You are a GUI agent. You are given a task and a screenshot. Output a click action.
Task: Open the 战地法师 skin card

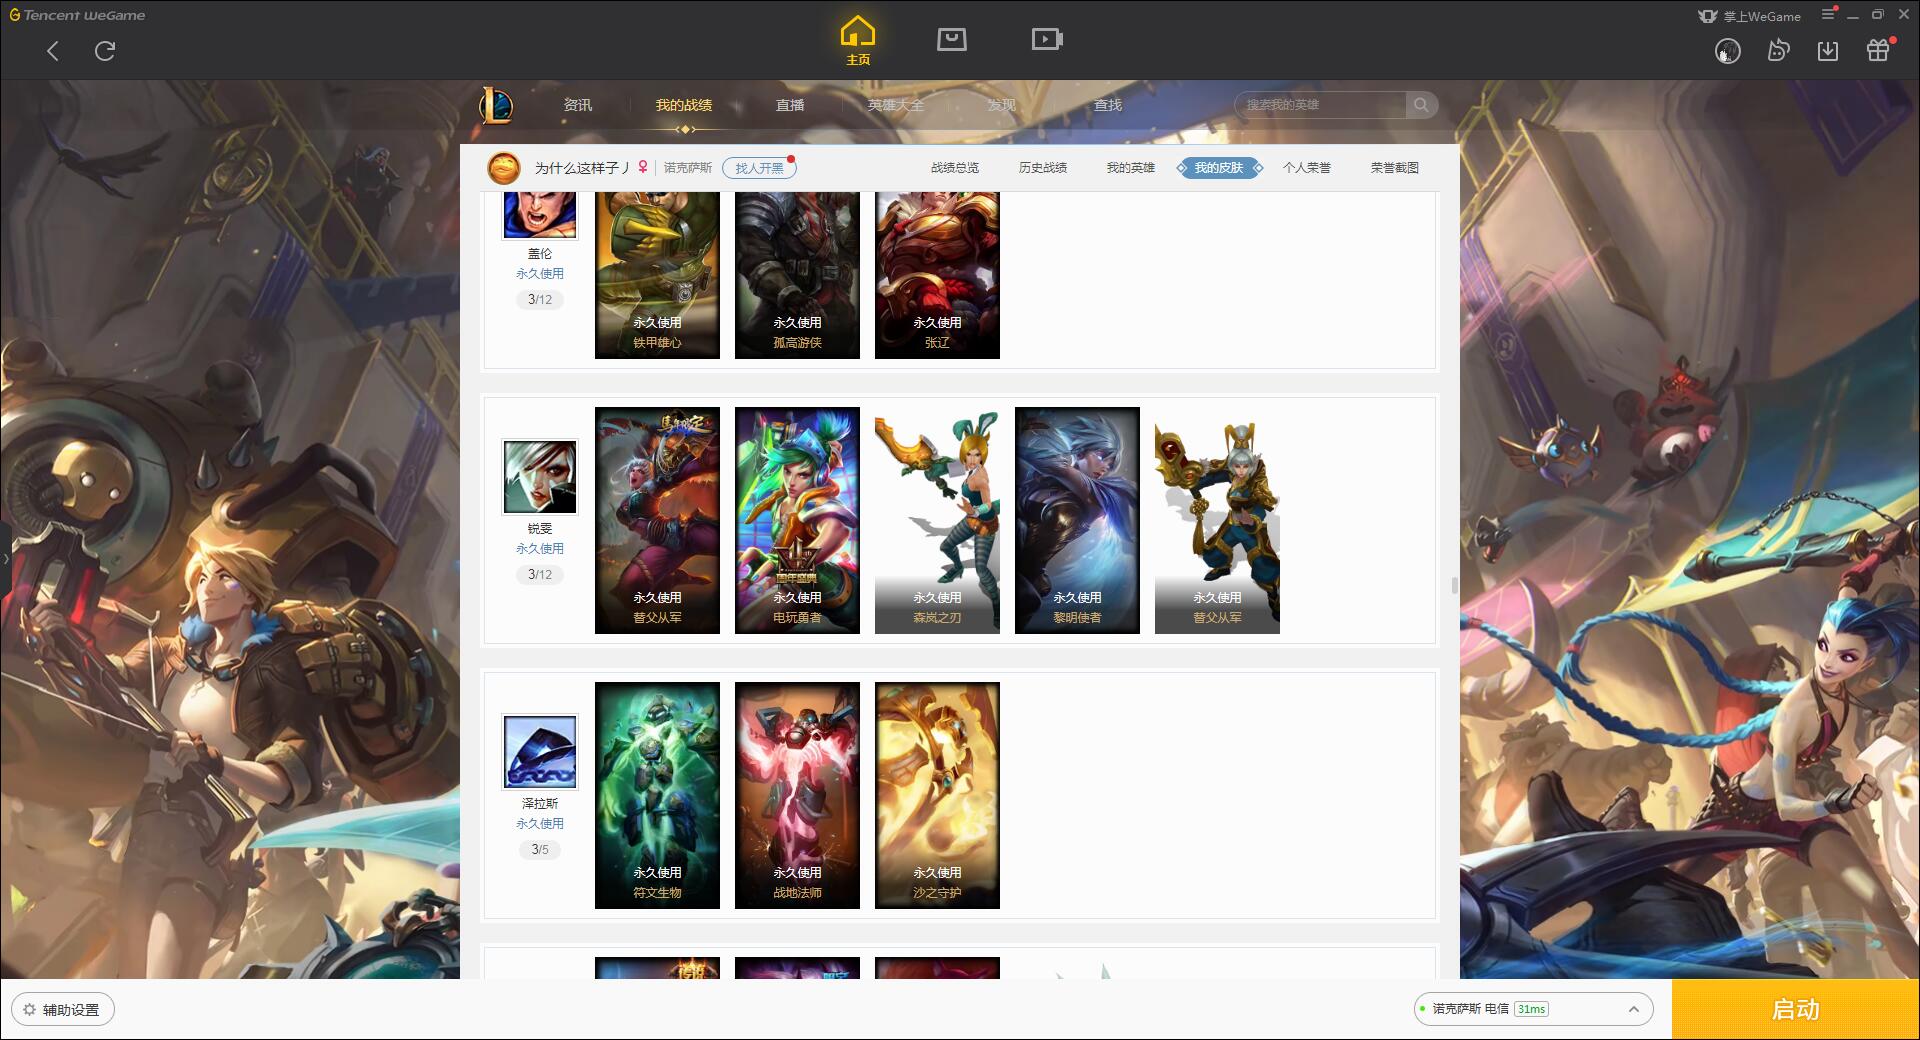[797, 795]
